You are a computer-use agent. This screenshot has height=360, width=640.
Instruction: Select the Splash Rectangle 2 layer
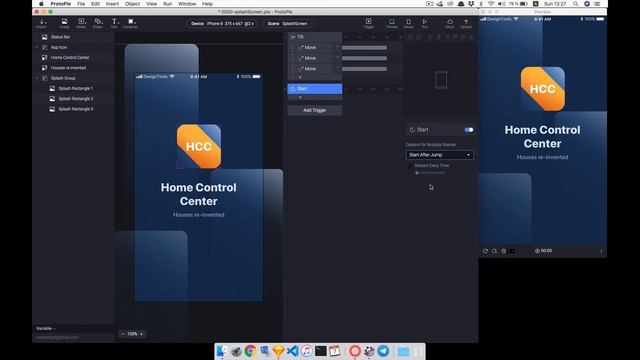coord(73,99)
